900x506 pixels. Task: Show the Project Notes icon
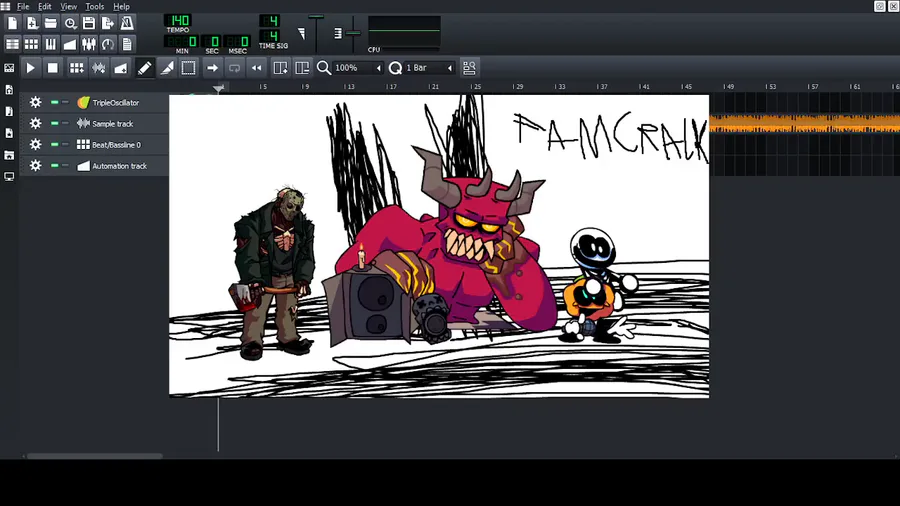click(127, 44)
